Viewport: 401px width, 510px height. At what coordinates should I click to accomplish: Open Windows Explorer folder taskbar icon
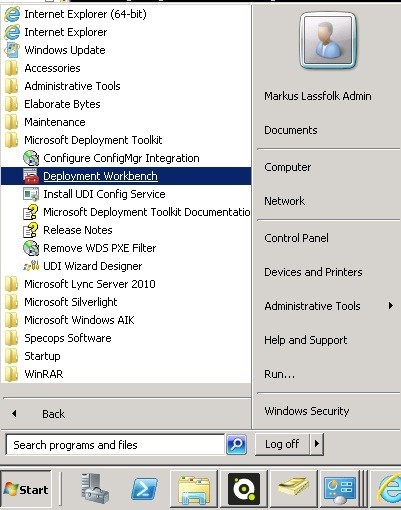click(194, 489)
